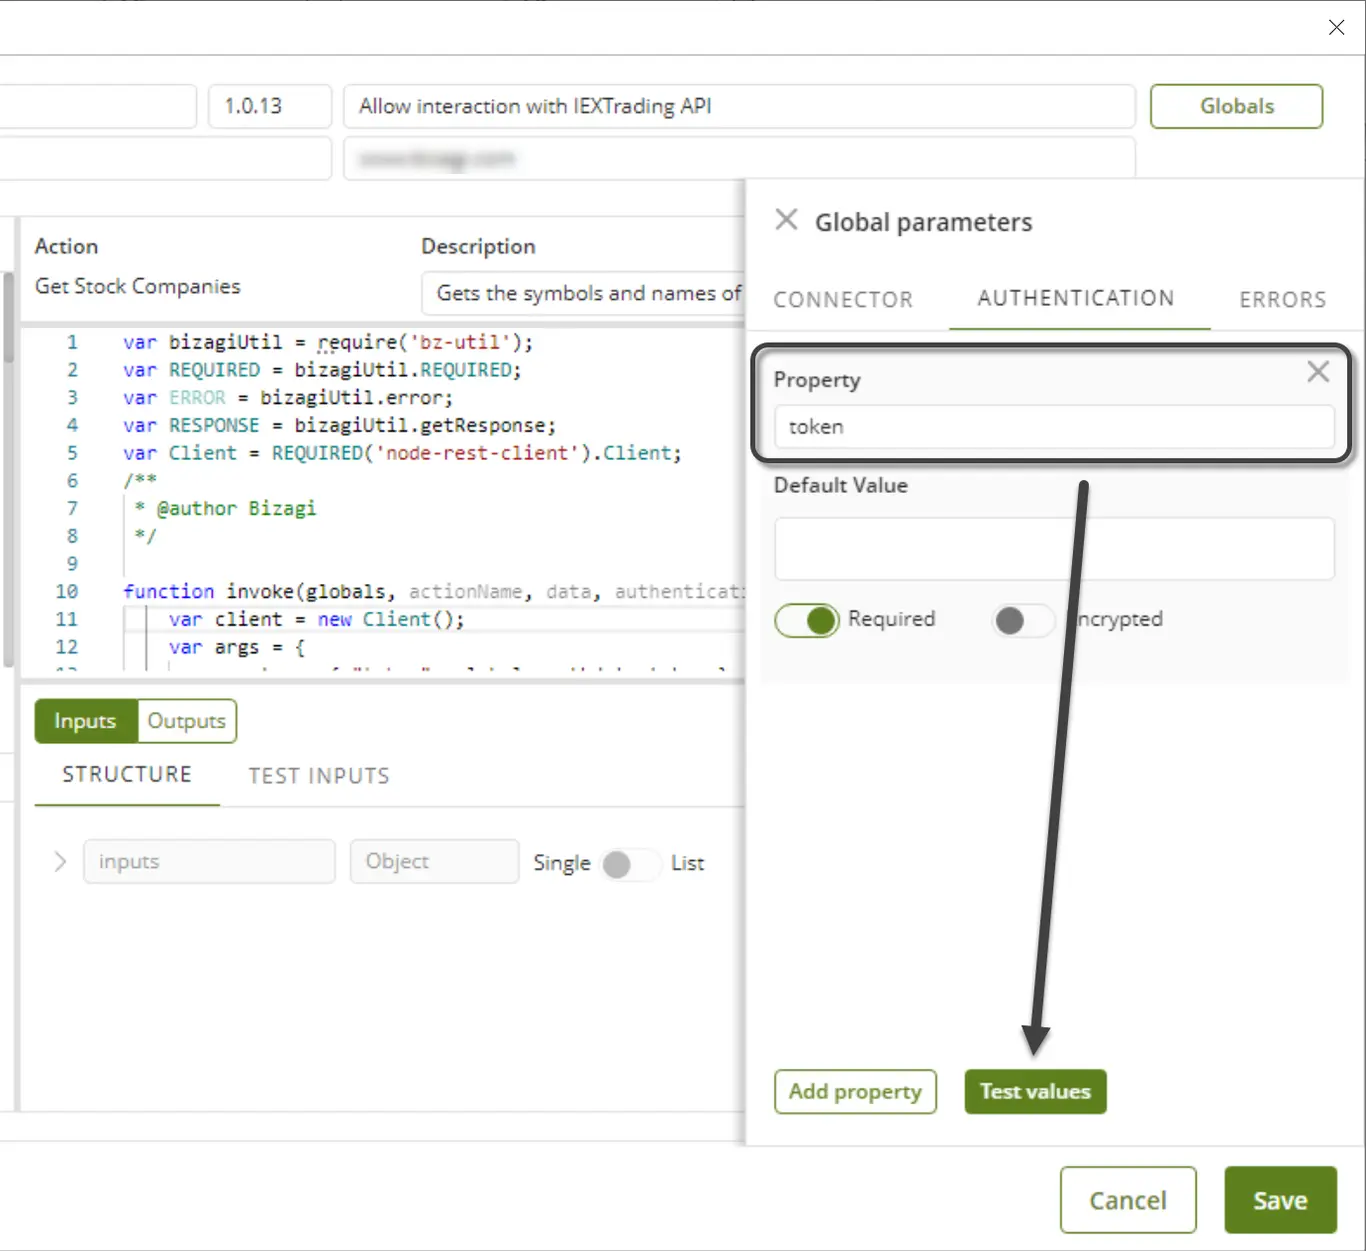
Task: Open the Globals button
Action: [1236, 106]
